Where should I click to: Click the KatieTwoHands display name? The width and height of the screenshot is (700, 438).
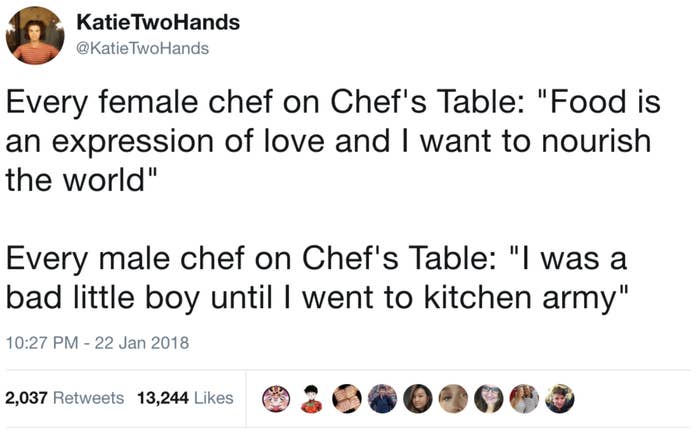tap(158, 22)
